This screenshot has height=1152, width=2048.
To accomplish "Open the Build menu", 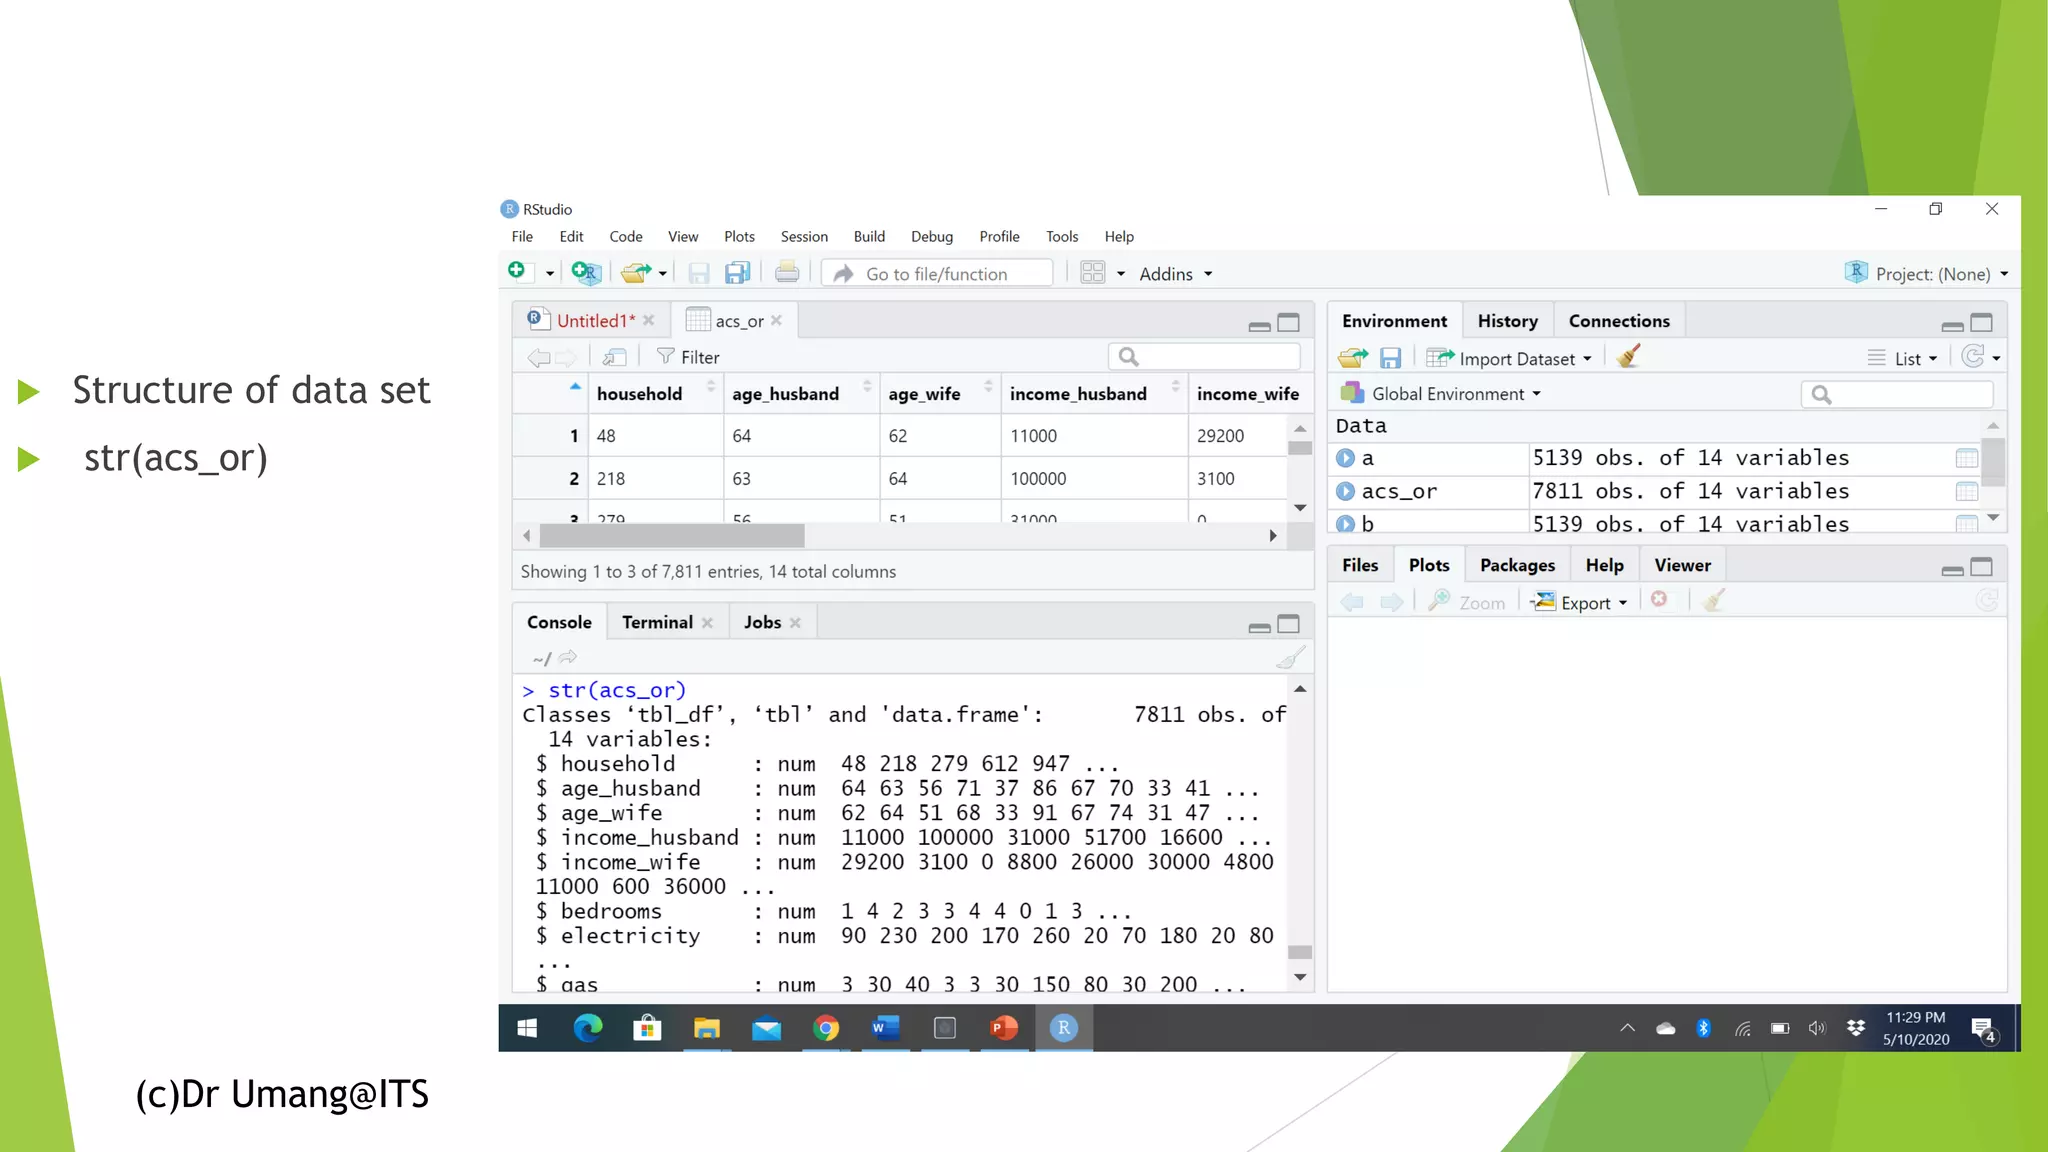I will (869, 237).
